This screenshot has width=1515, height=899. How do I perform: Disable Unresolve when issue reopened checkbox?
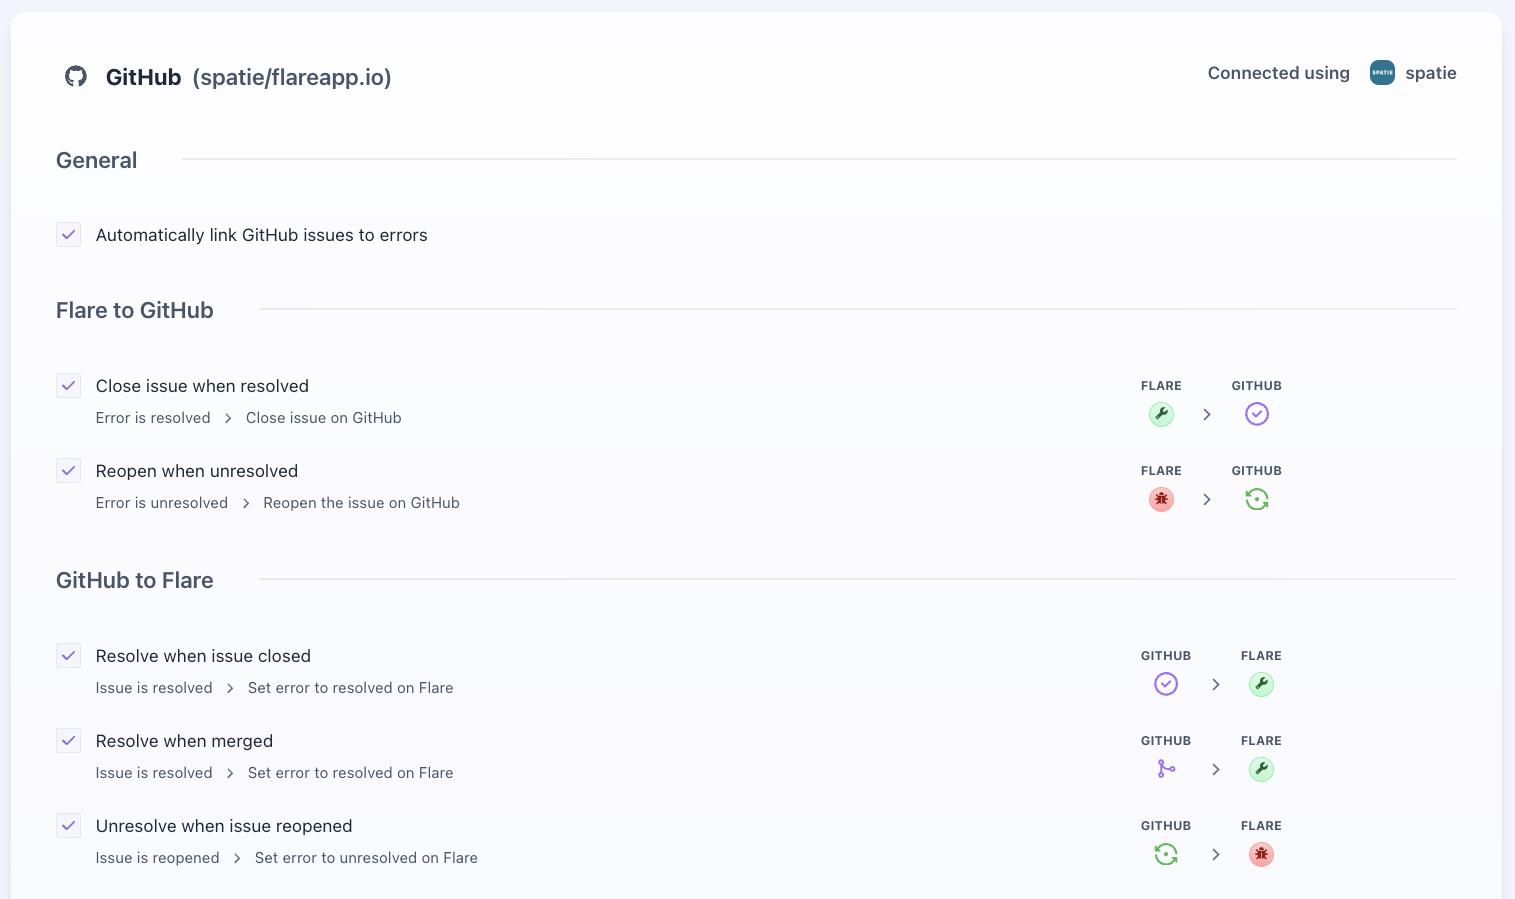(69, 826)
